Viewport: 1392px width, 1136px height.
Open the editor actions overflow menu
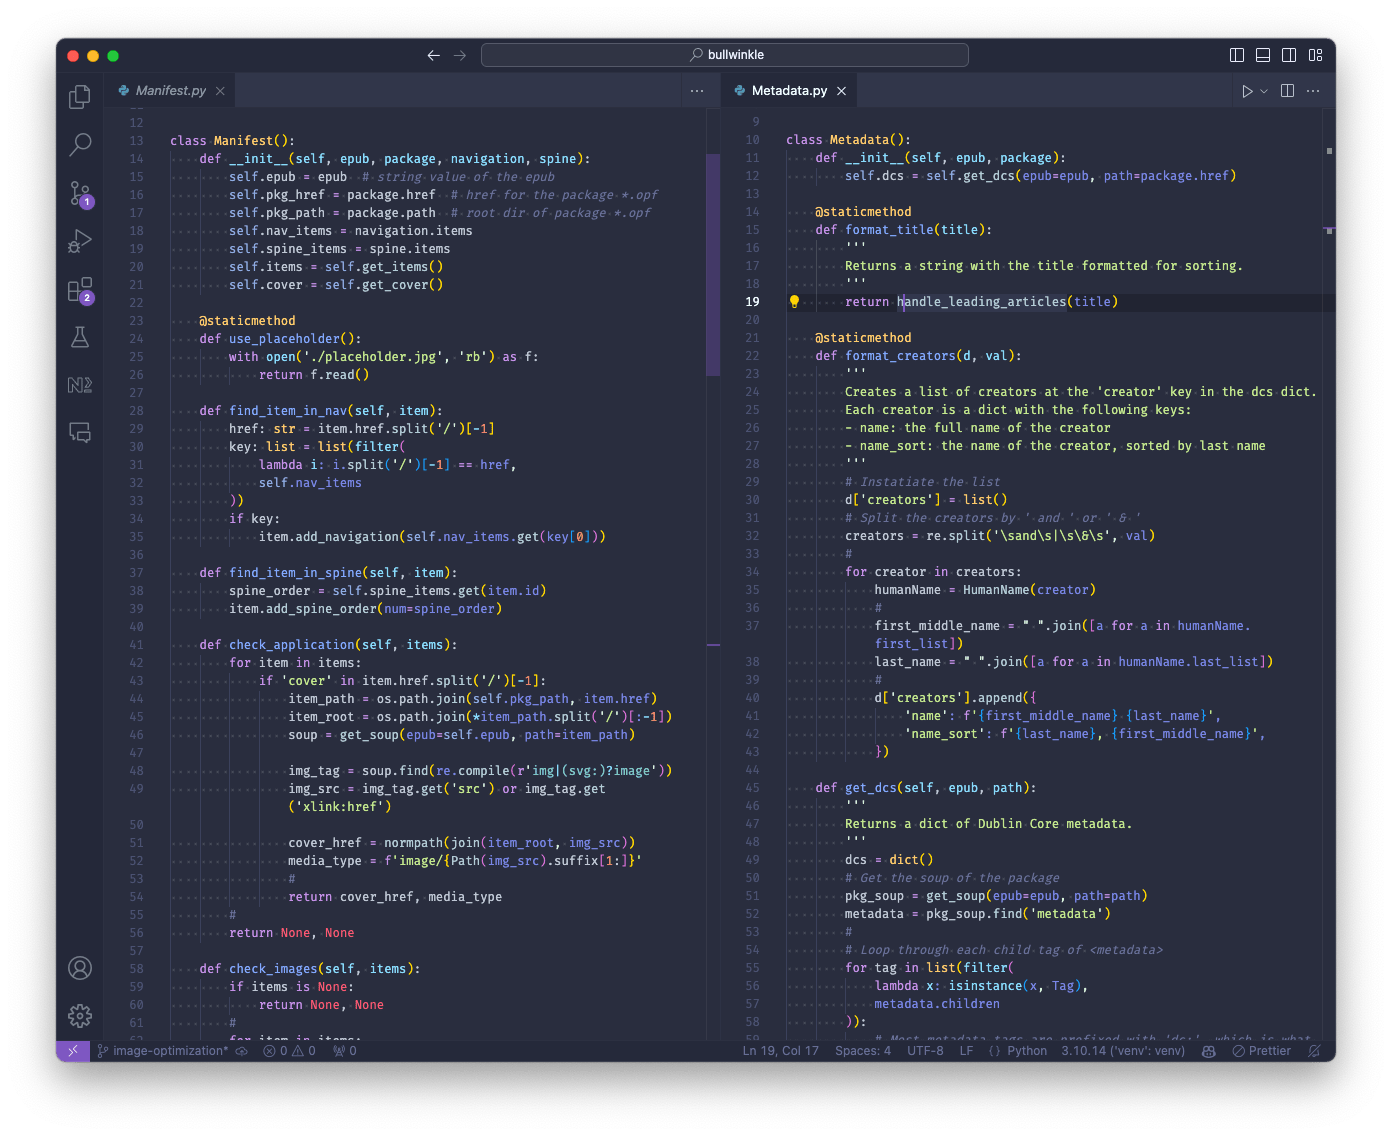click(1312, 90)
